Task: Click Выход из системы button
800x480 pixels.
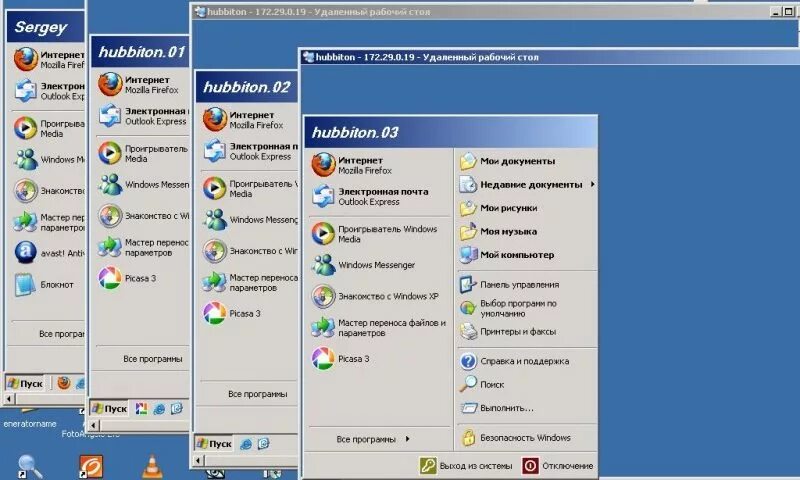Action: (466, 466)
